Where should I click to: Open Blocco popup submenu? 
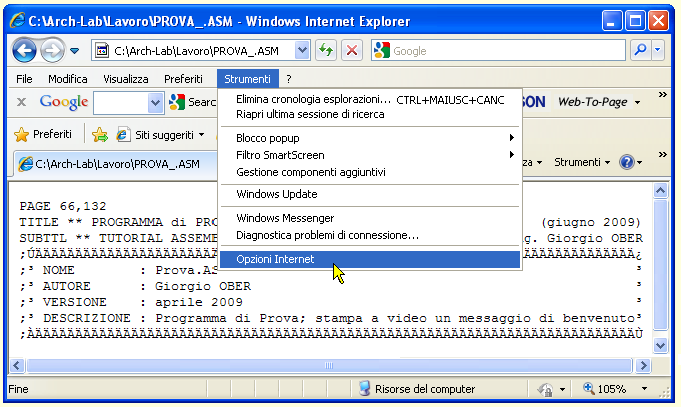[x=370, y=138]
